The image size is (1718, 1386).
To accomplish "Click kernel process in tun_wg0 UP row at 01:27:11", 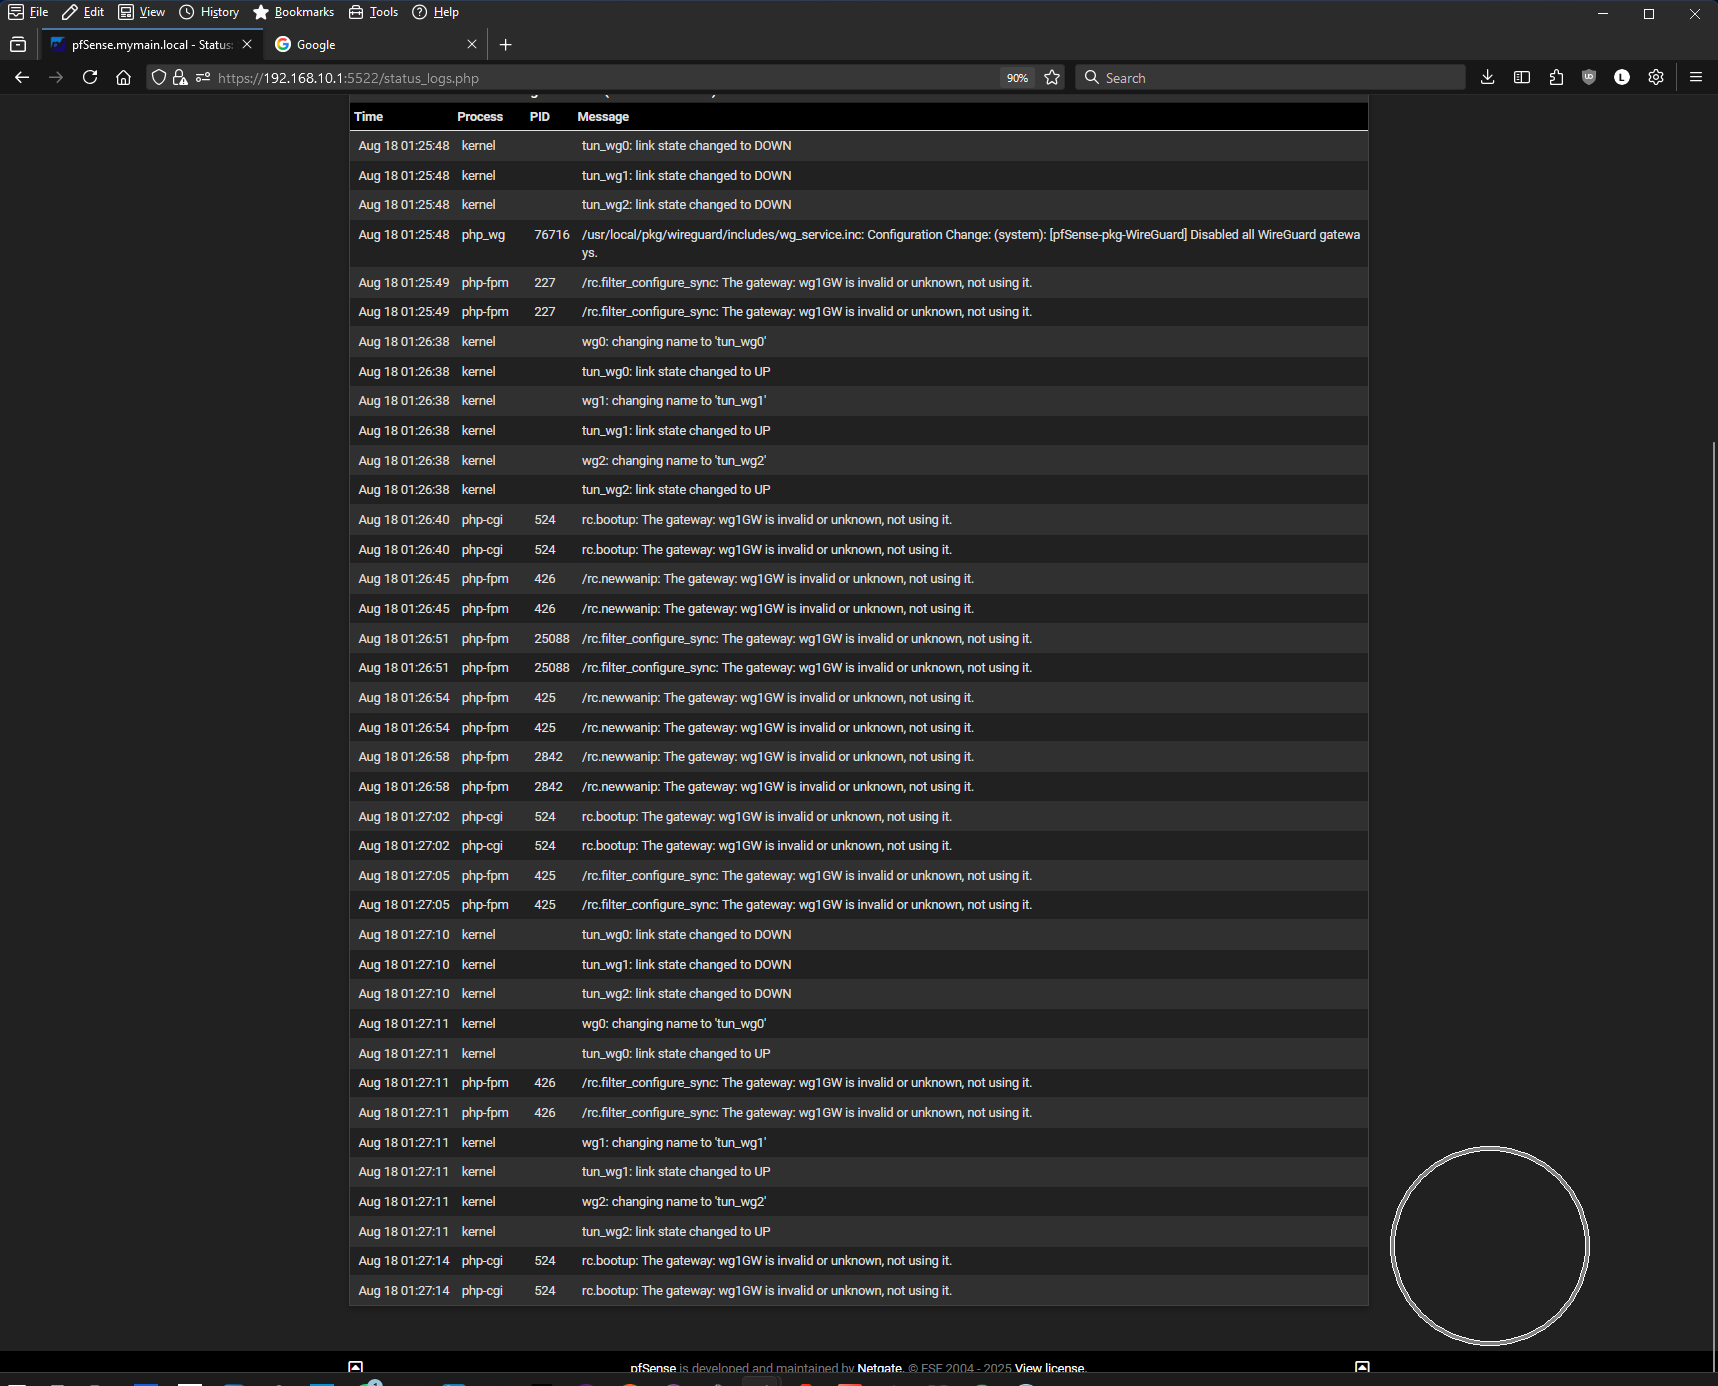I will (478, 1054).
